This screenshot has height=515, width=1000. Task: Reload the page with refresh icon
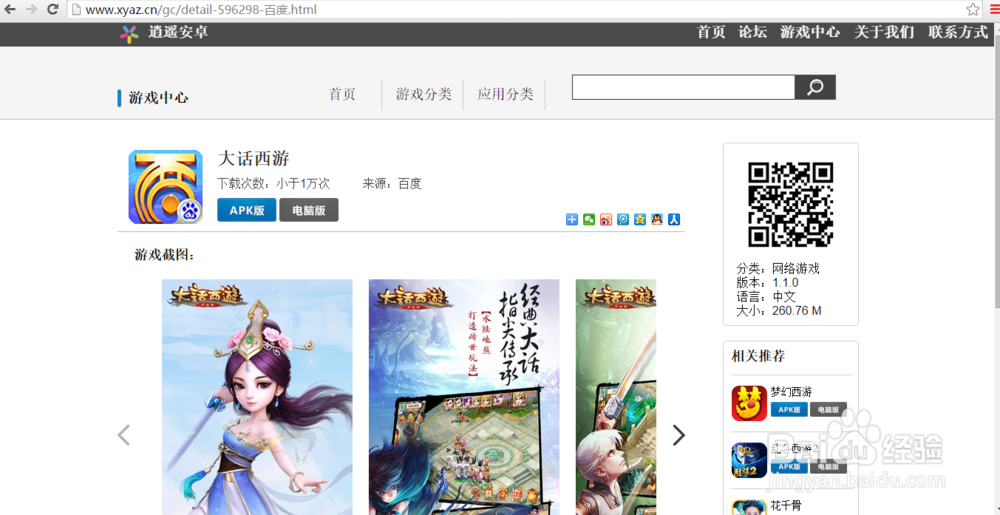53,10
